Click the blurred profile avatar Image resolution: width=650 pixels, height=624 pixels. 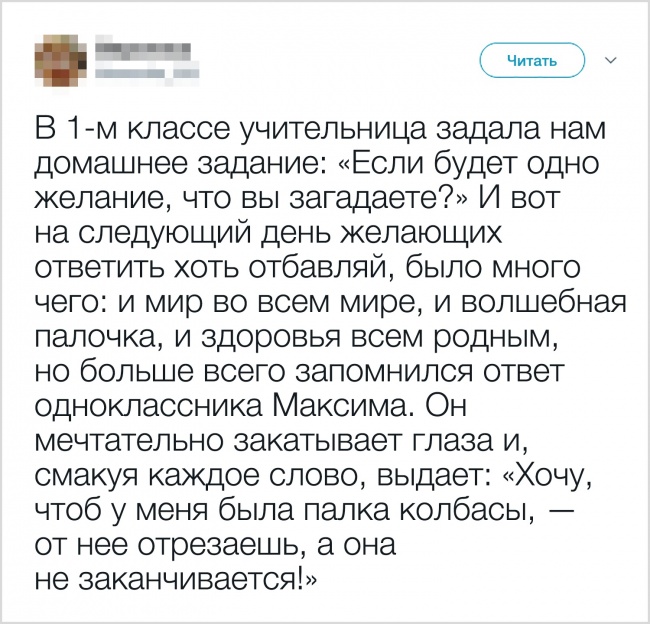[x=57, y=60]
